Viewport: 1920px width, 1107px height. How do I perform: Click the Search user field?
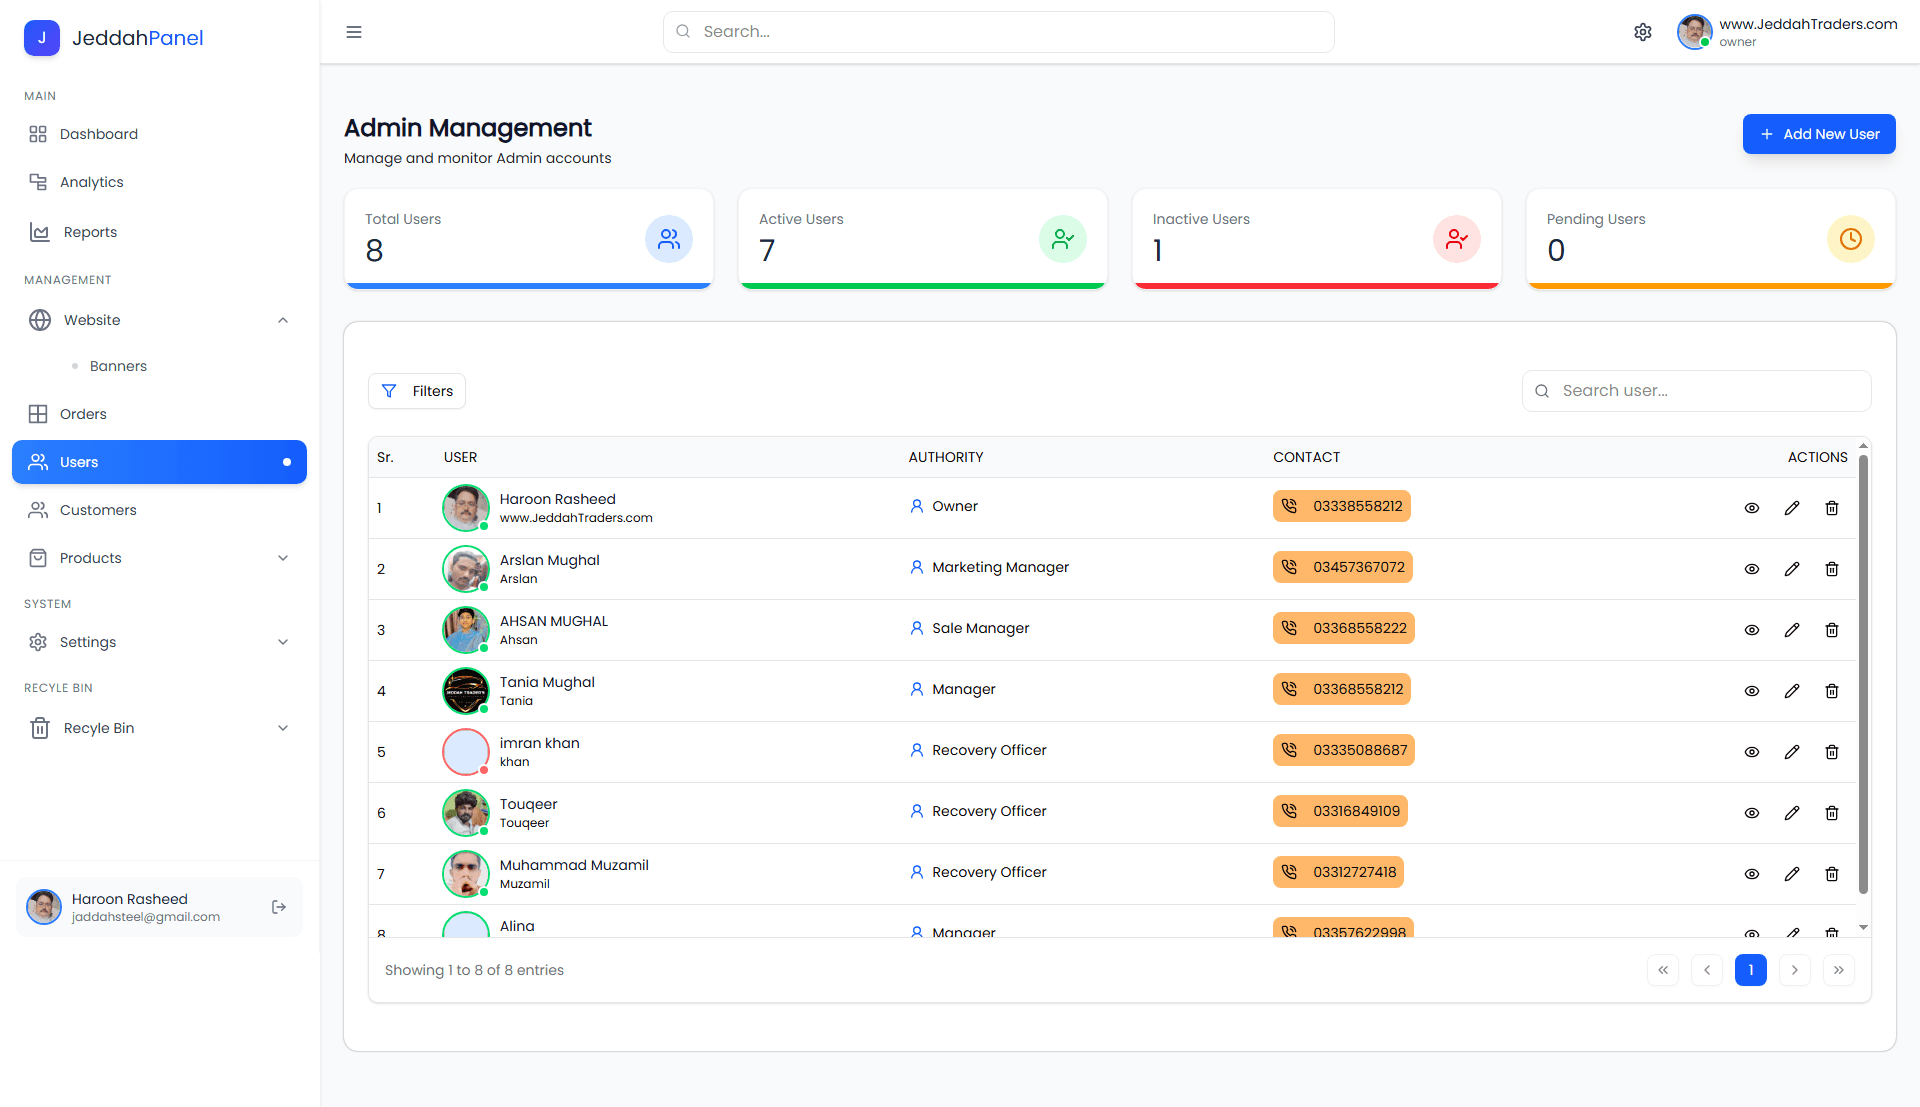pos(1696,391)
